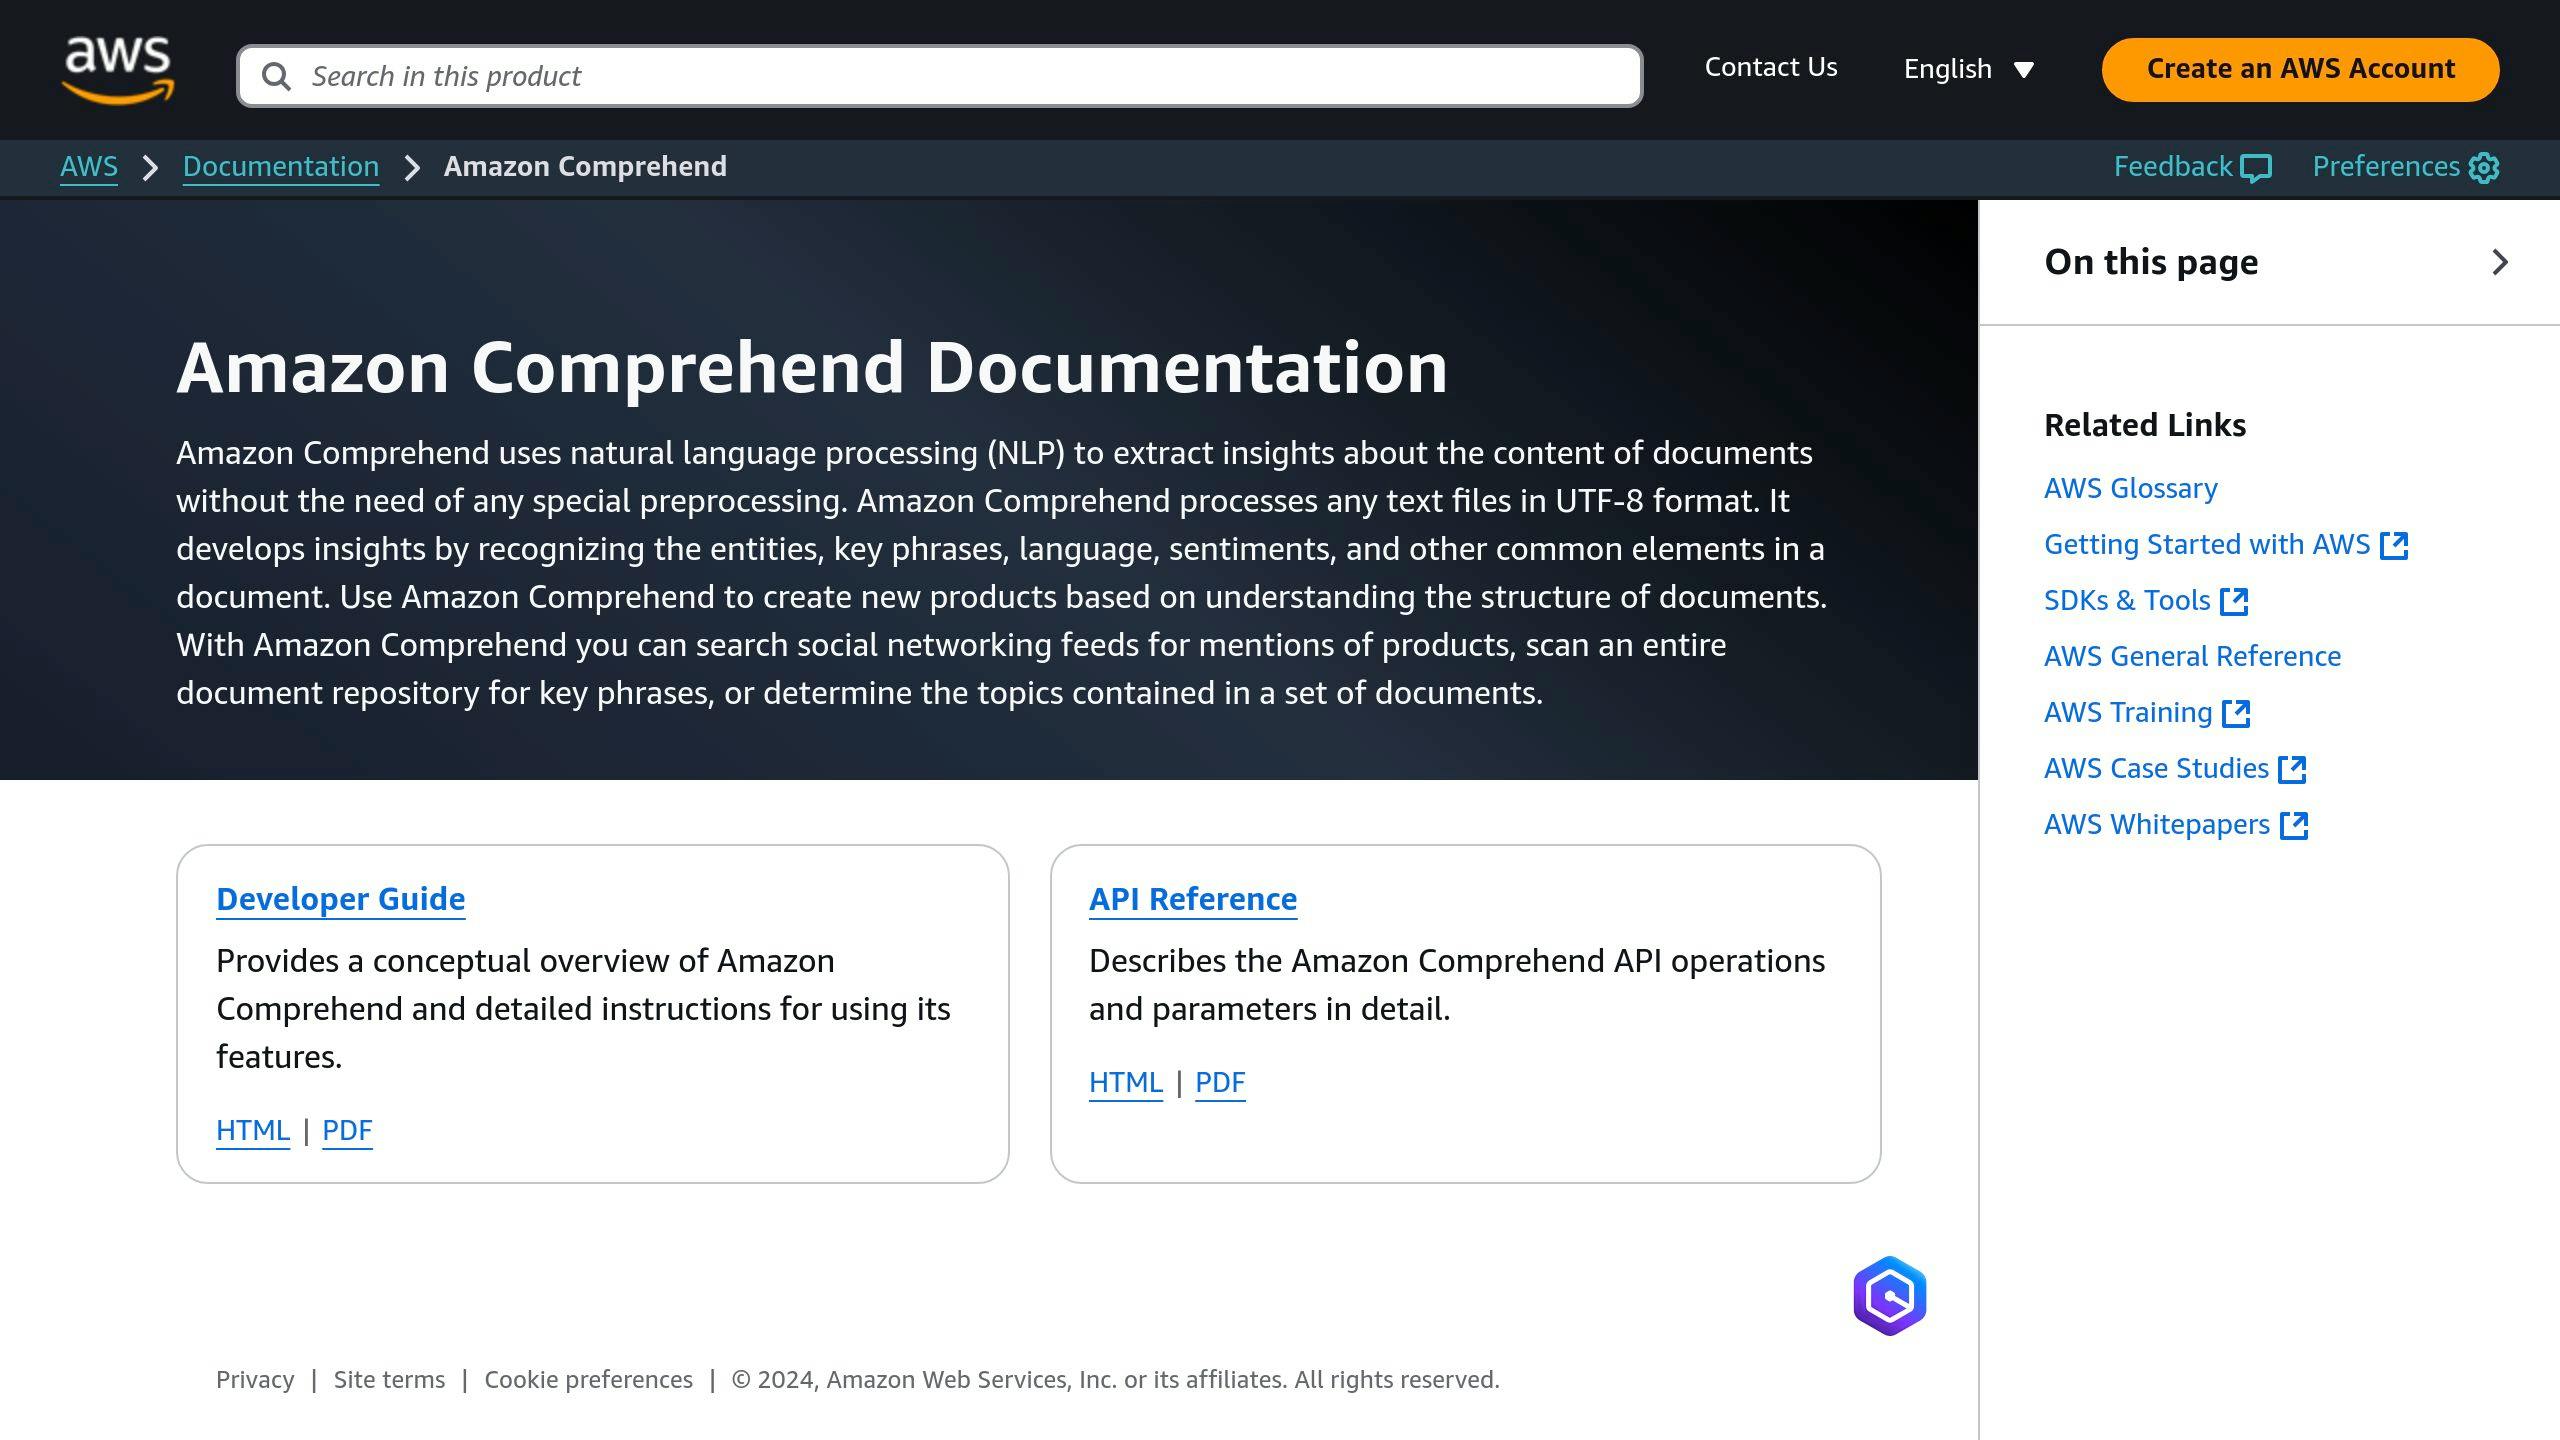
Task: Open Developer Guide HTML version
Action: (x=253, y=1131)
